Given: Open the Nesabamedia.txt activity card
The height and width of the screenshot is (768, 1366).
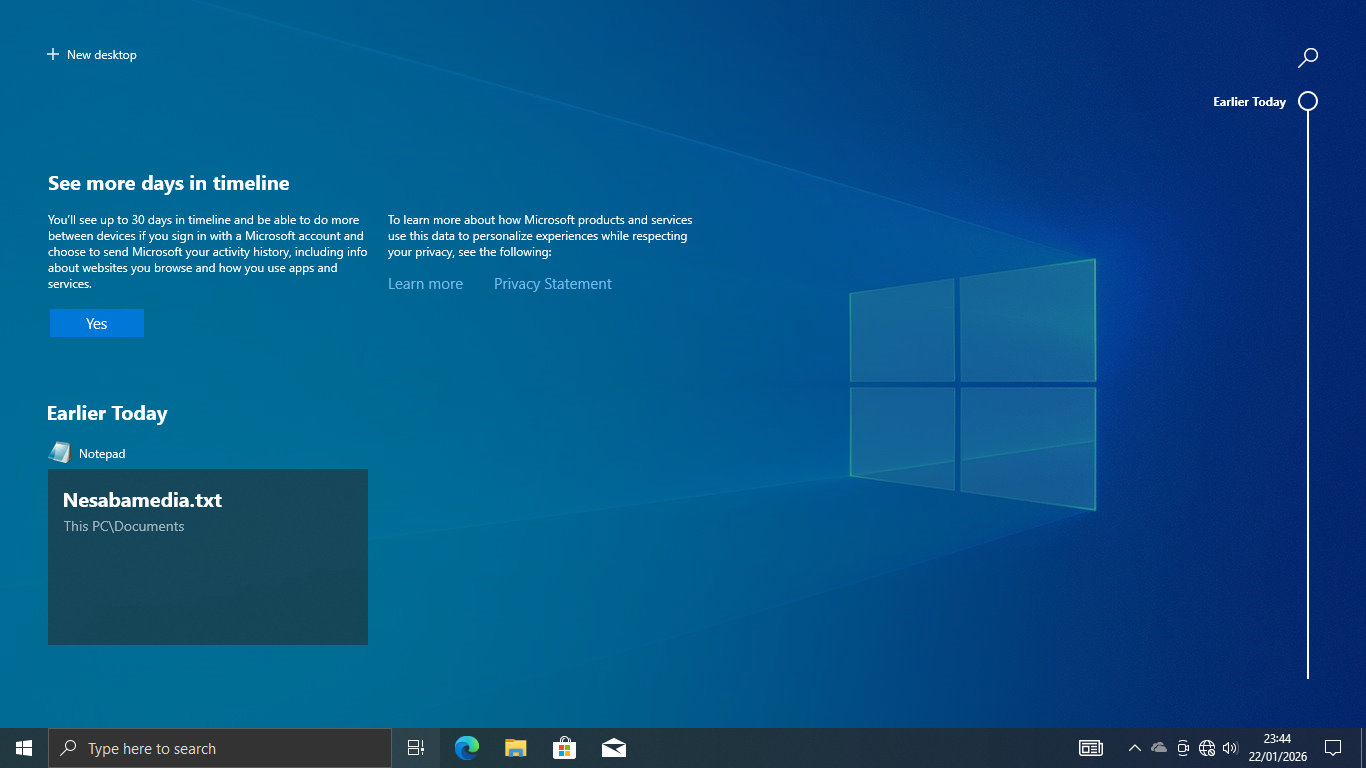Looking at the screenshot, I should 208,556.
